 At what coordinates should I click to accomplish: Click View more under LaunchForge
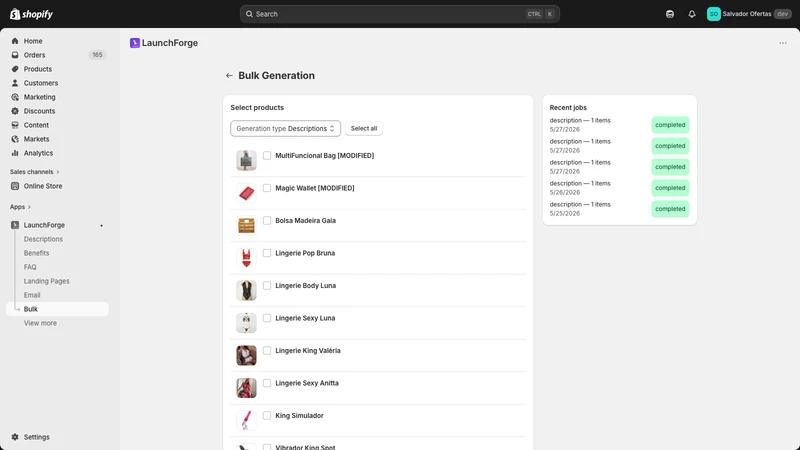[40, 323]
